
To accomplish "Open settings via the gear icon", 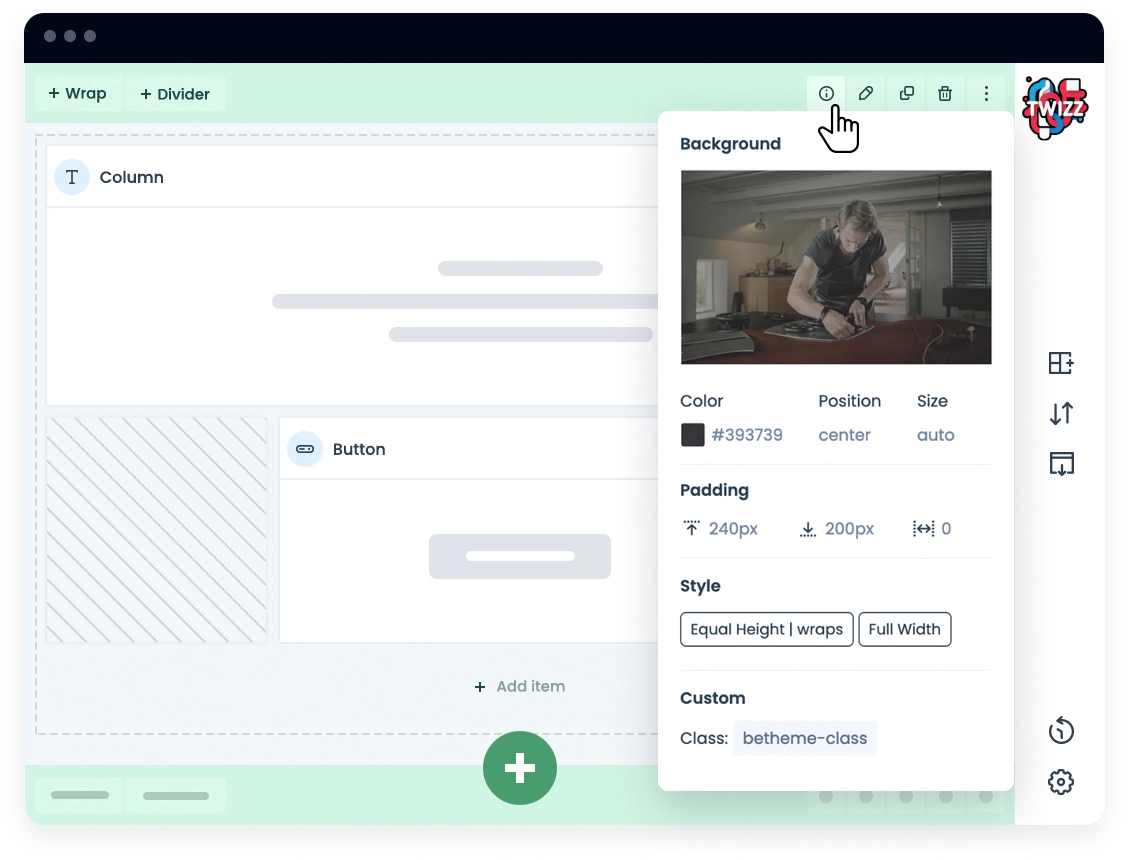I will click(x=1061, y=782).
